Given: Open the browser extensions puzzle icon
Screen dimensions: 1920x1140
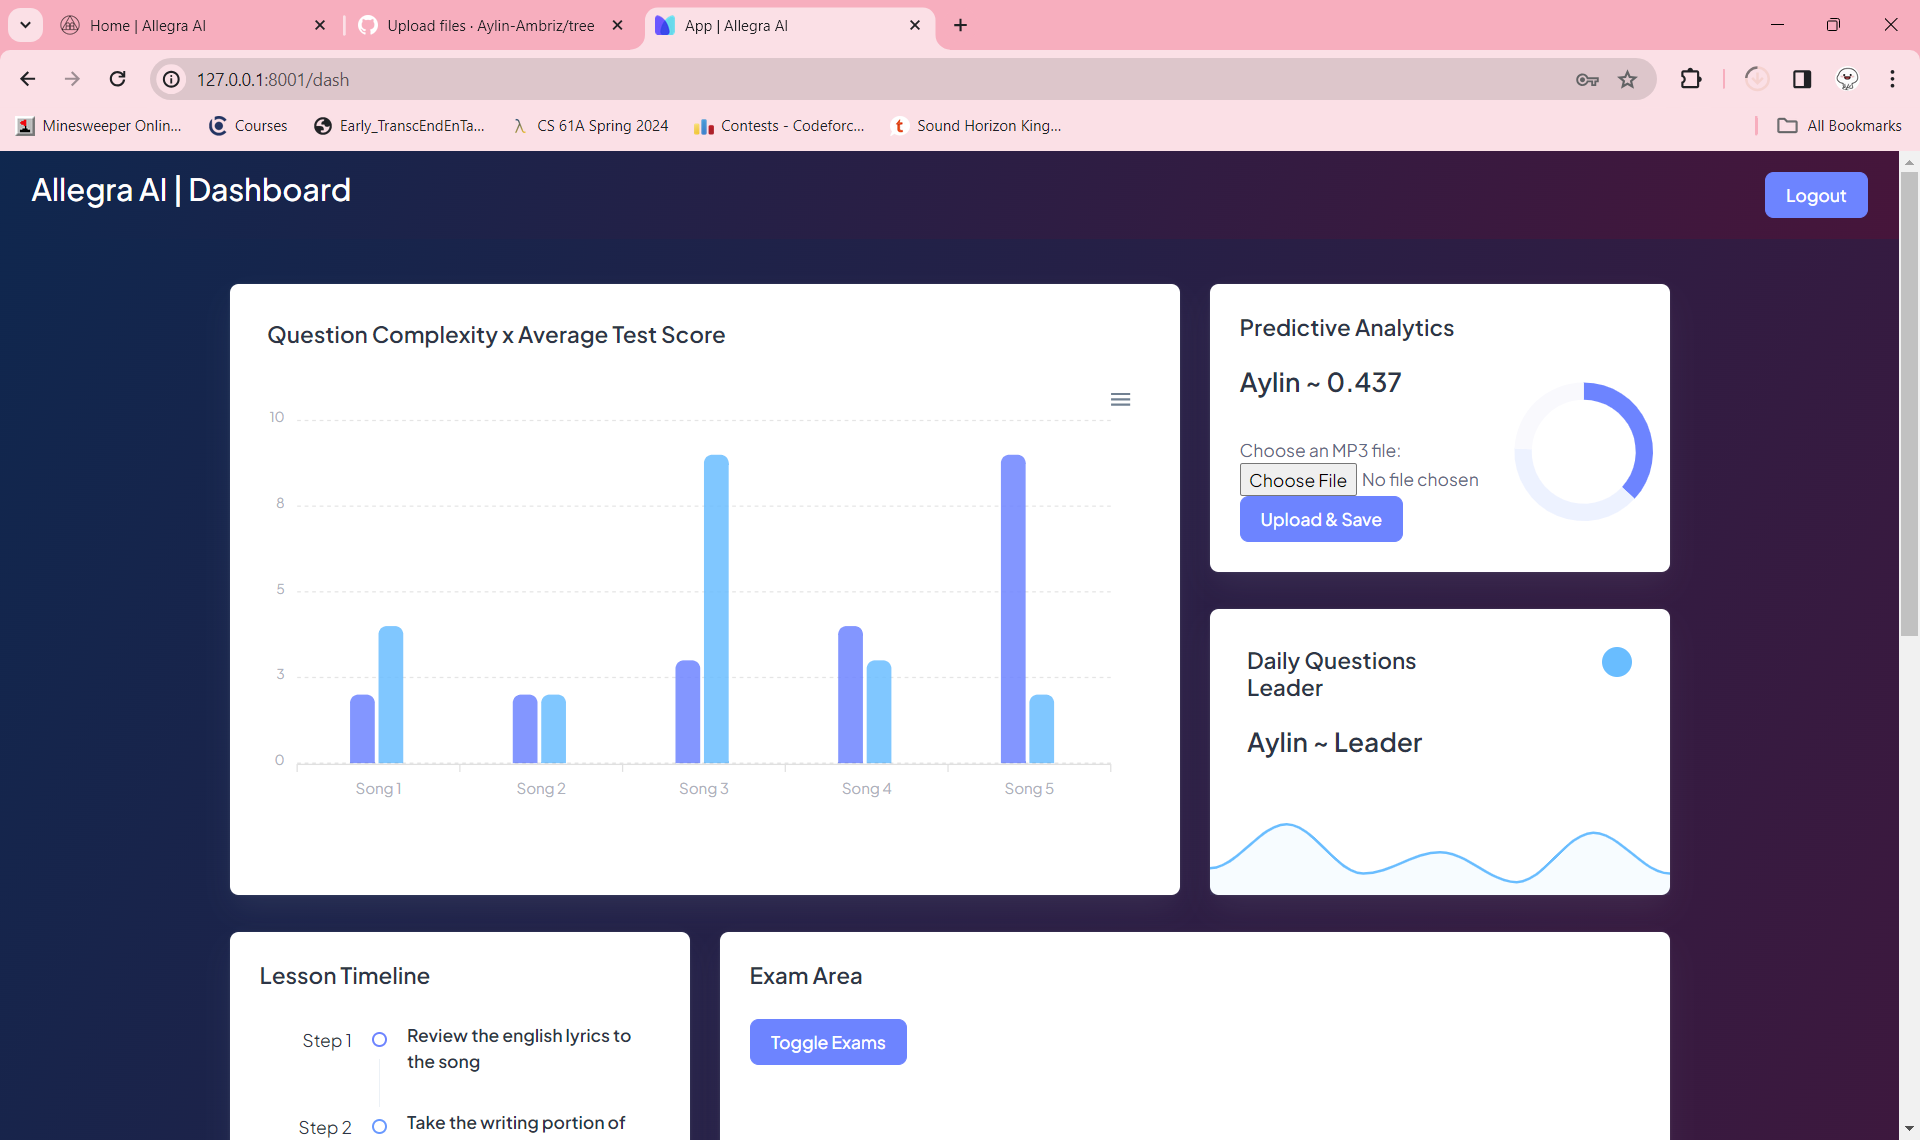Looking at the screenshot, I should coord(1691,79).
